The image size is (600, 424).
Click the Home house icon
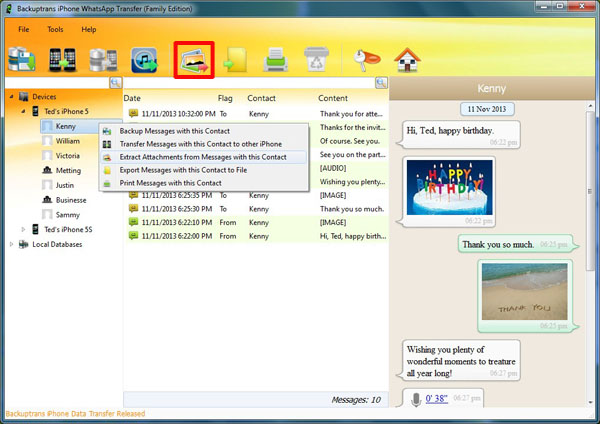(x=408, y=60)
